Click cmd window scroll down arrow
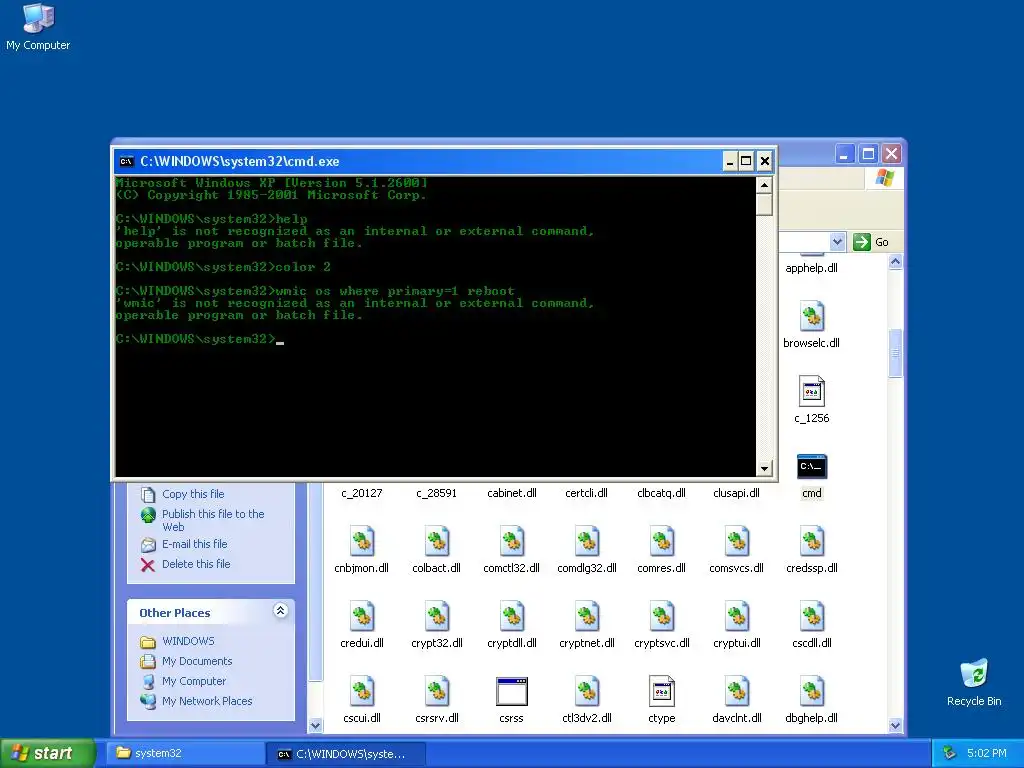This screenshot has height=768, width=1024. (764, 468)
